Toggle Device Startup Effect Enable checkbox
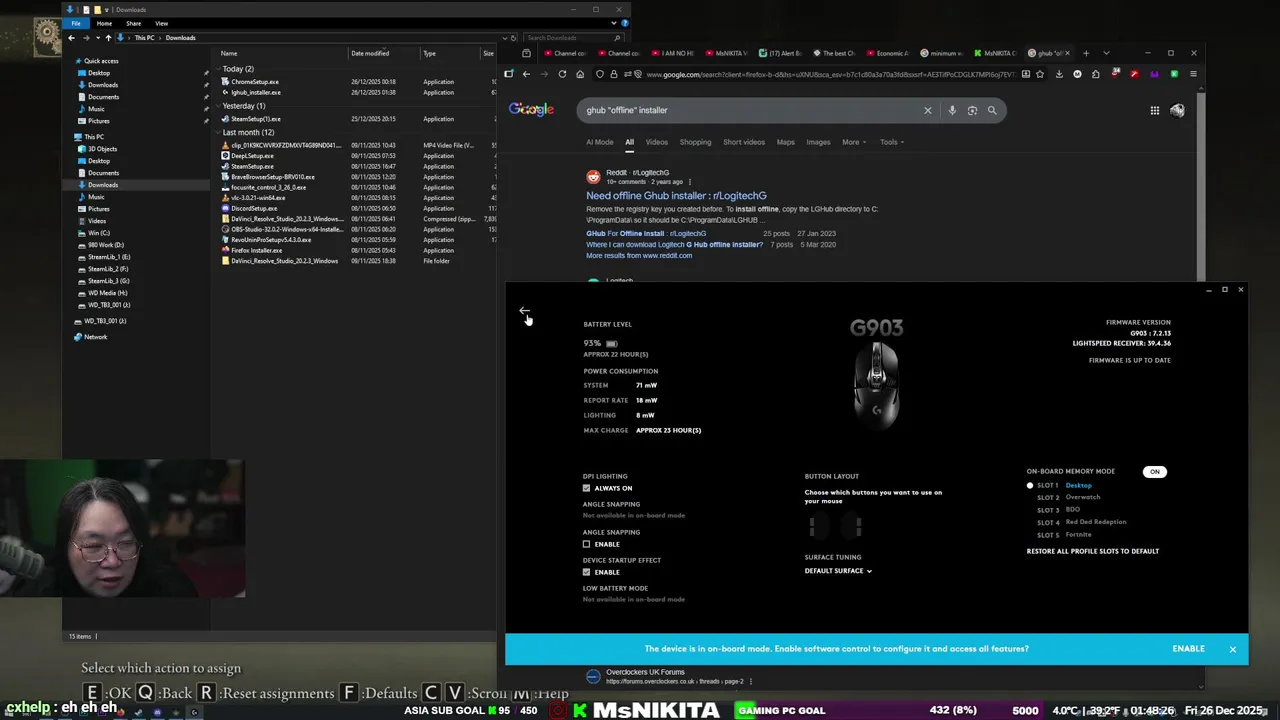This screenshot has height=720, width=1280. [x=587, y=572]
